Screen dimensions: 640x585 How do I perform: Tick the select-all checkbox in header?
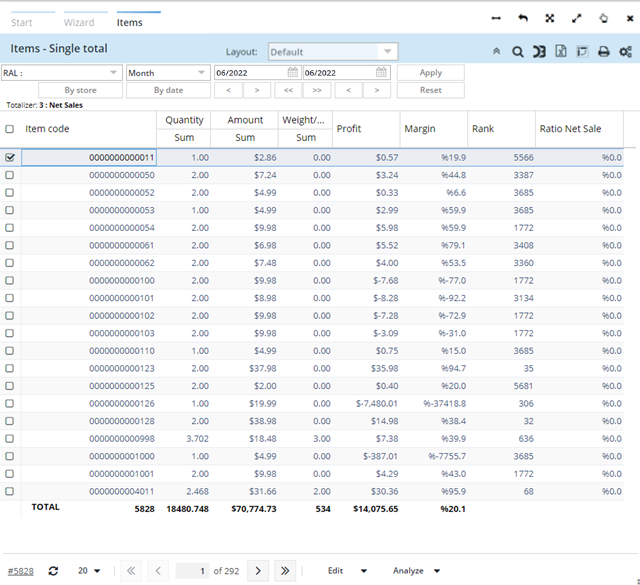(x=10, y=129)
